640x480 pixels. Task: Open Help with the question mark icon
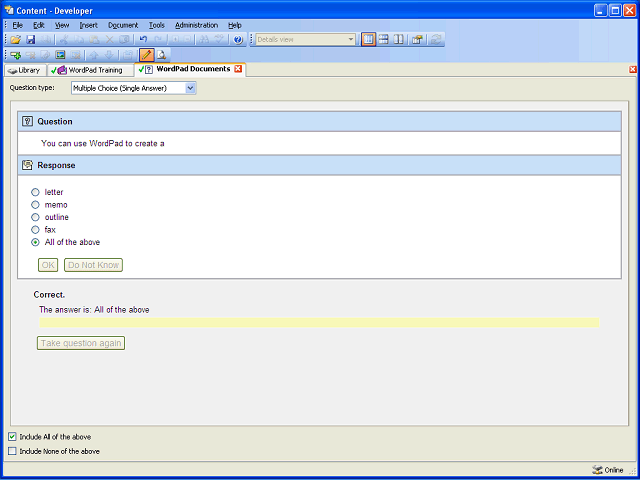(238, 40)
